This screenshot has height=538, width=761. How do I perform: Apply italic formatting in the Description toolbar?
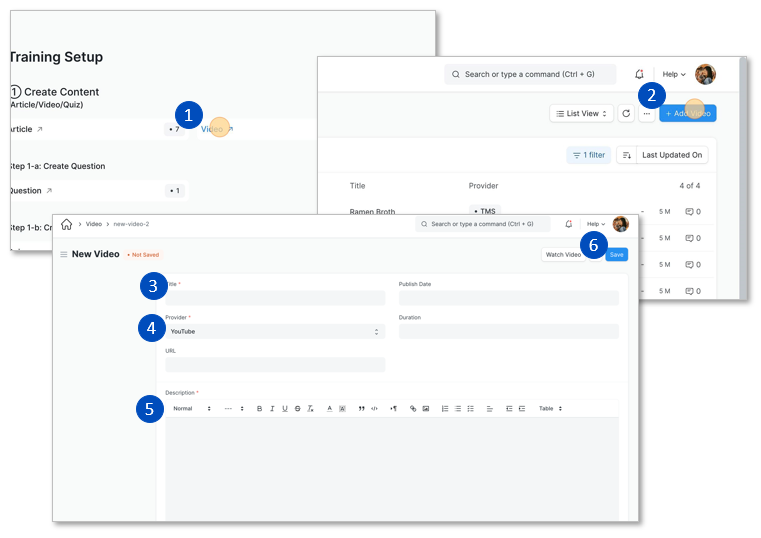[x=272, y=409]
